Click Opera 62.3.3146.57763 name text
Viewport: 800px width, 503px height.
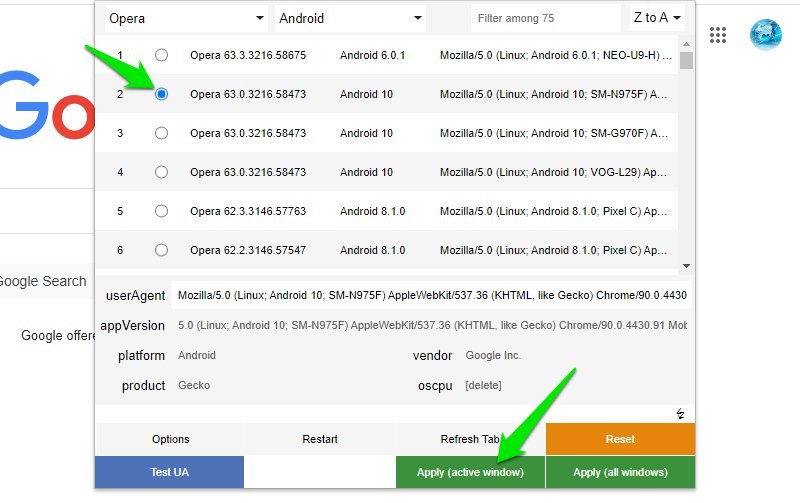(x=248, y=211)
